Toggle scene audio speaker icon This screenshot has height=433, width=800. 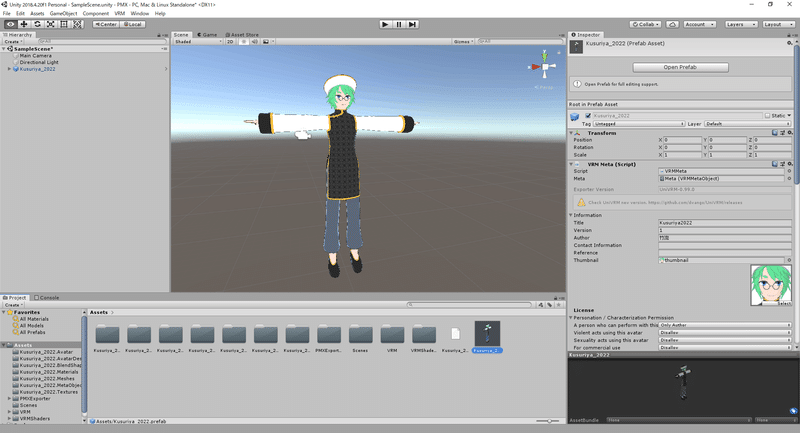point(255,41)
